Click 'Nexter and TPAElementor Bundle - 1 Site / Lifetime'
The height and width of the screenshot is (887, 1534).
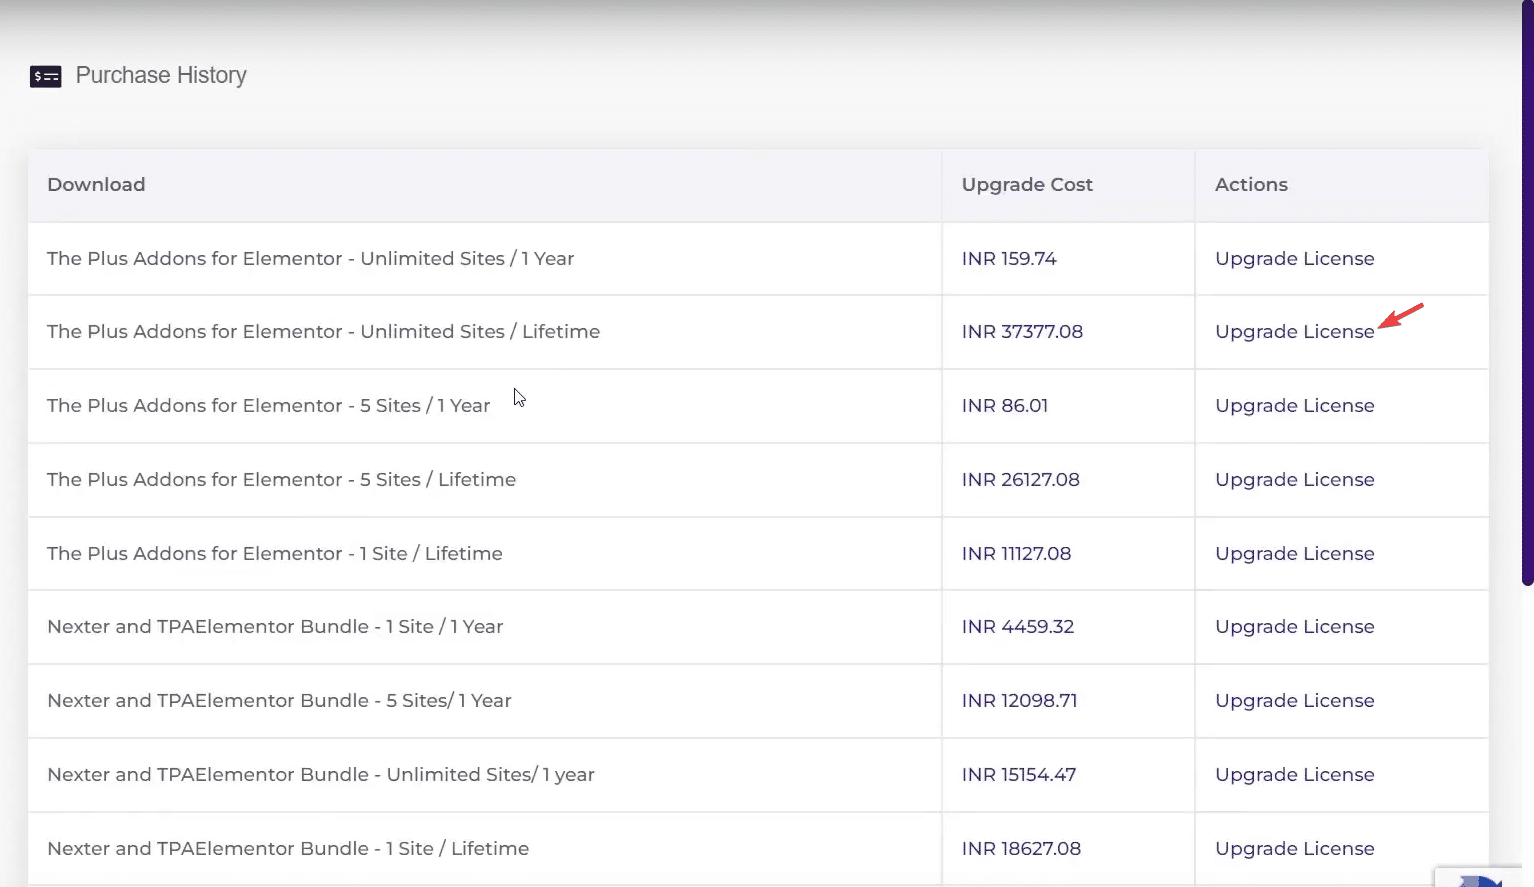pyautogui.click(x=288, y=848)
